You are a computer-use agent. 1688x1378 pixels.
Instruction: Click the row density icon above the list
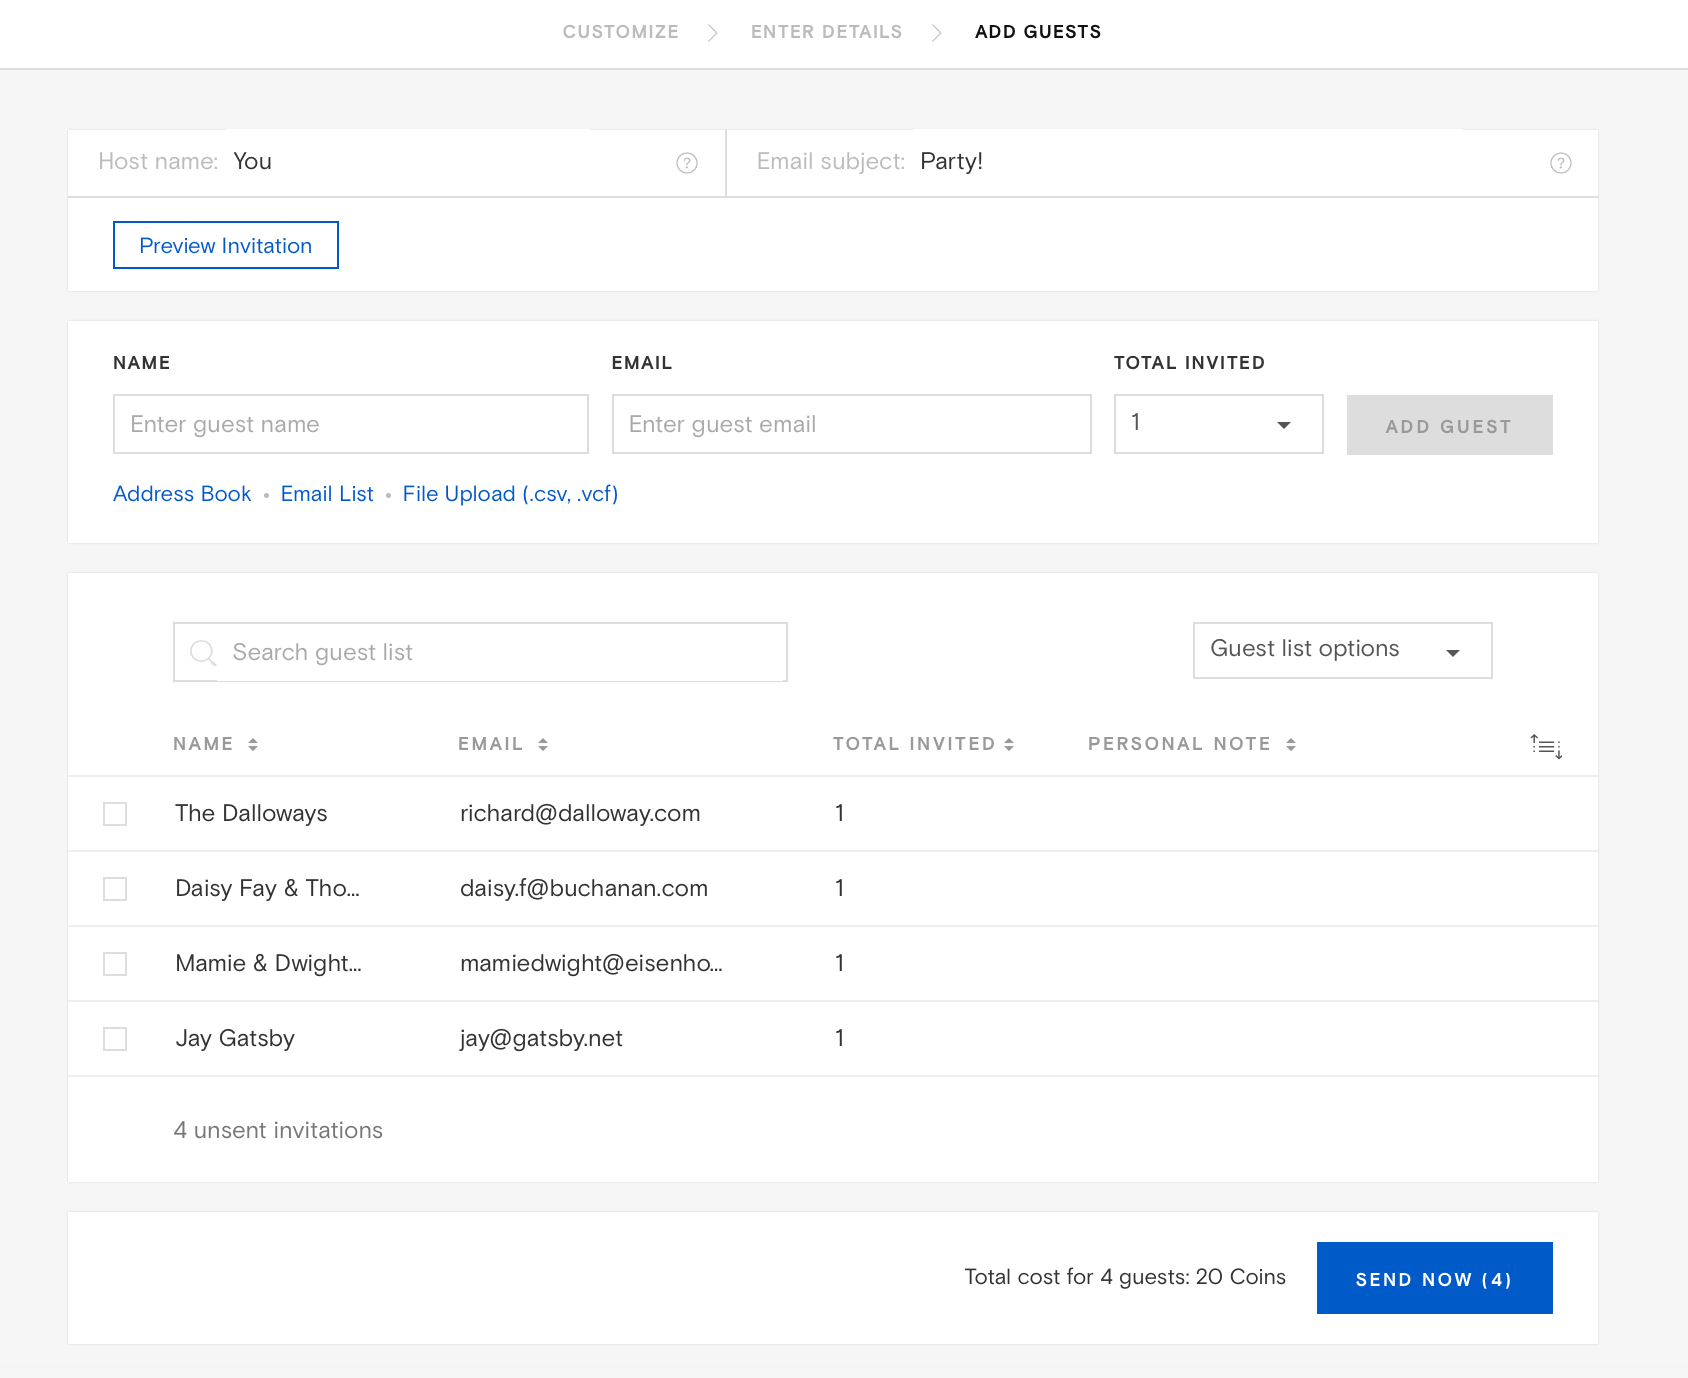tap(1545, 746)
